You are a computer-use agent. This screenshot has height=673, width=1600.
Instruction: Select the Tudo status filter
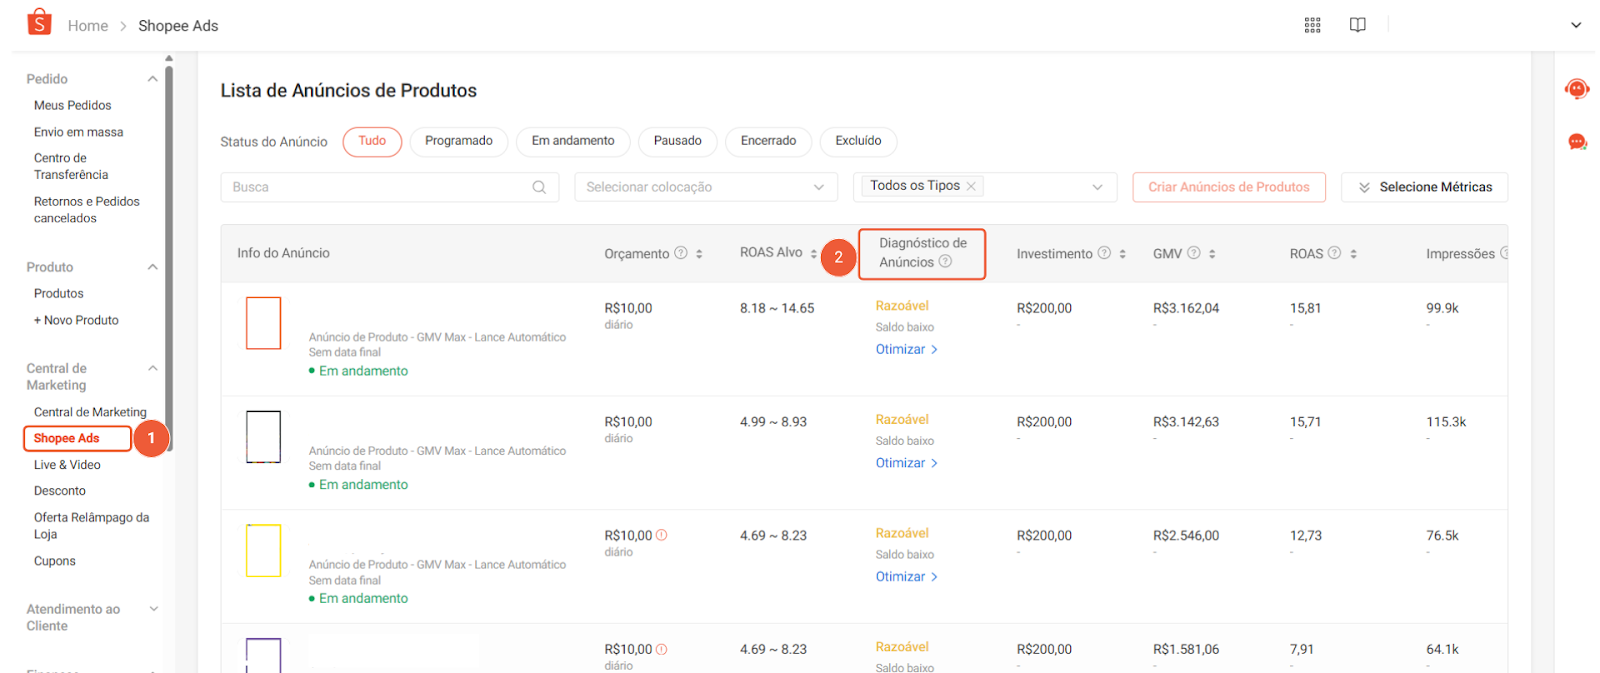click(x=372, y=141)
